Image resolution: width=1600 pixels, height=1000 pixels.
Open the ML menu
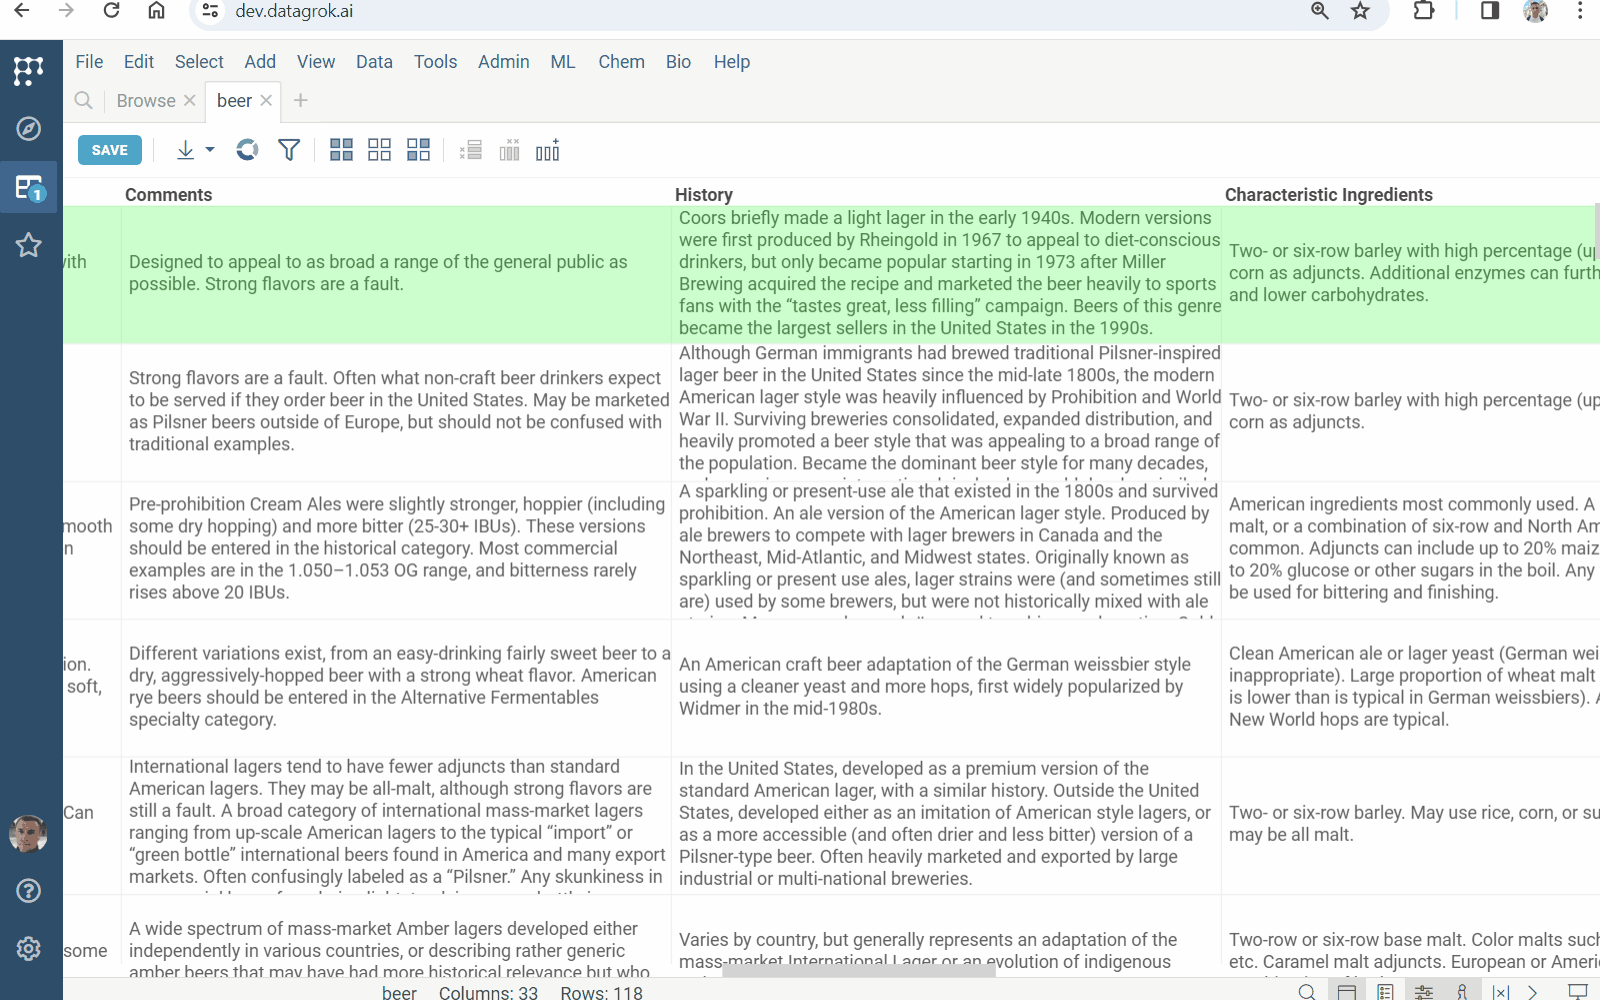pyautogui.click(x=562, y=62)
